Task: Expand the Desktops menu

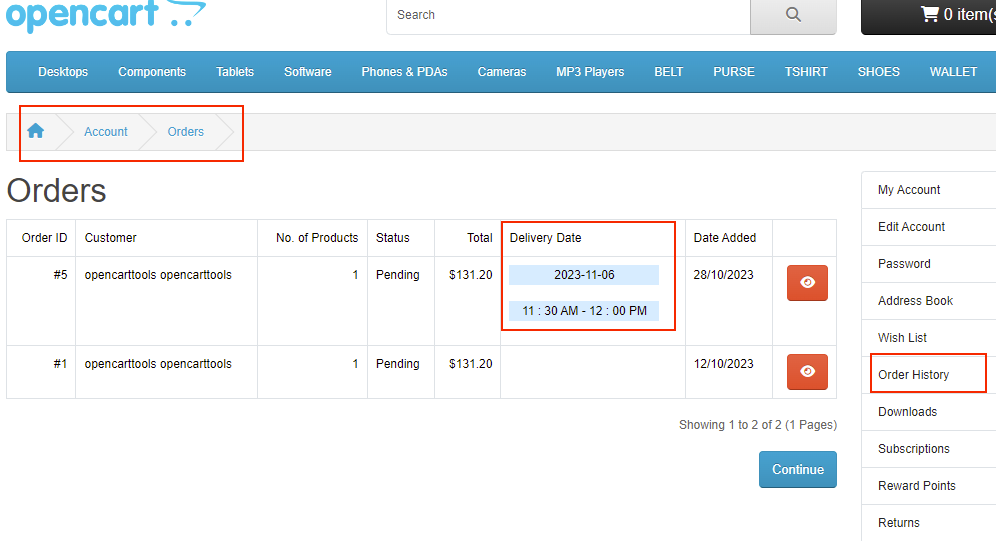Action: click(x=63, y=72)
